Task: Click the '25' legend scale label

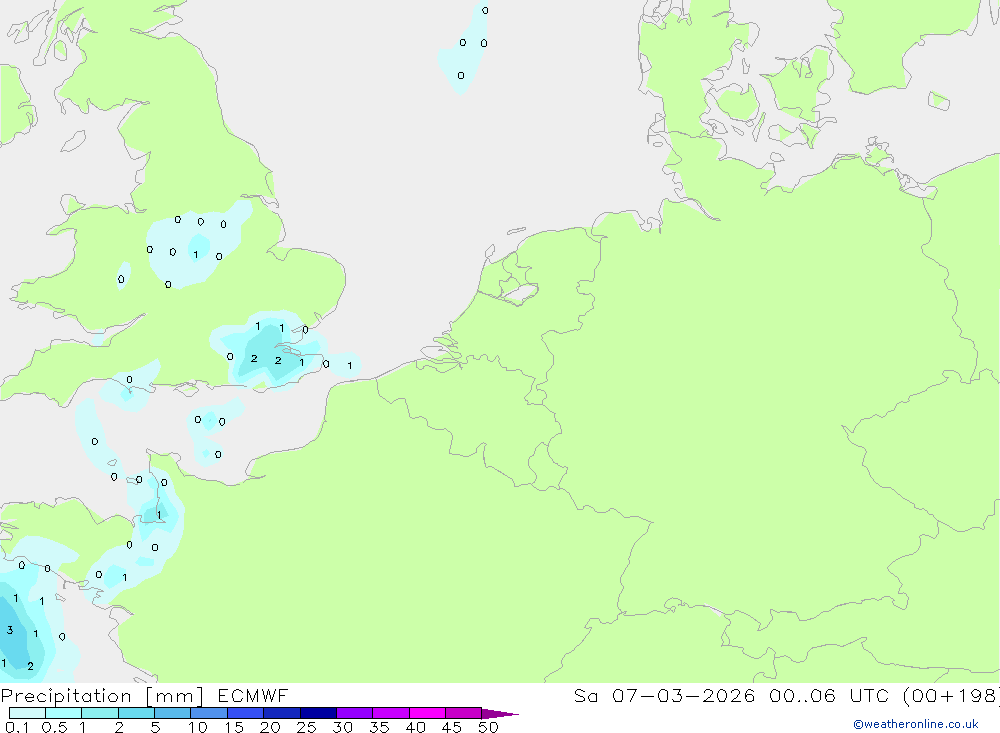Action: click(306, 727)
